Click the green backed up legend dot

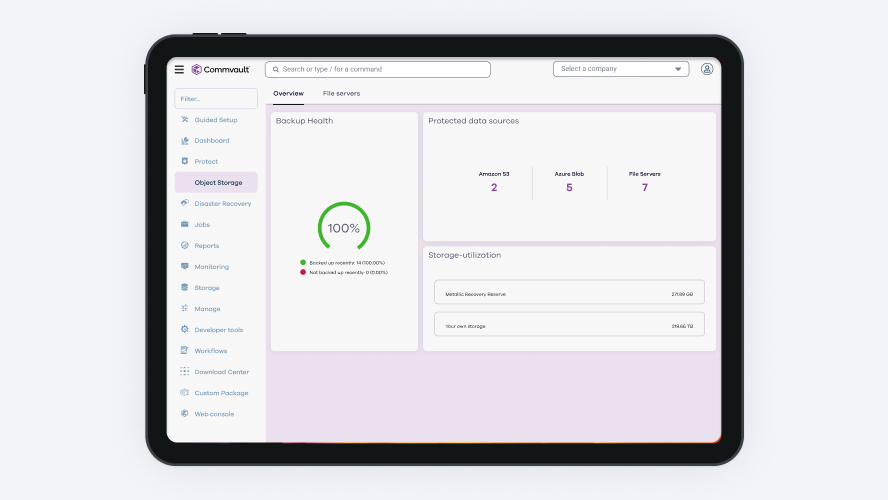click(303, 262)
